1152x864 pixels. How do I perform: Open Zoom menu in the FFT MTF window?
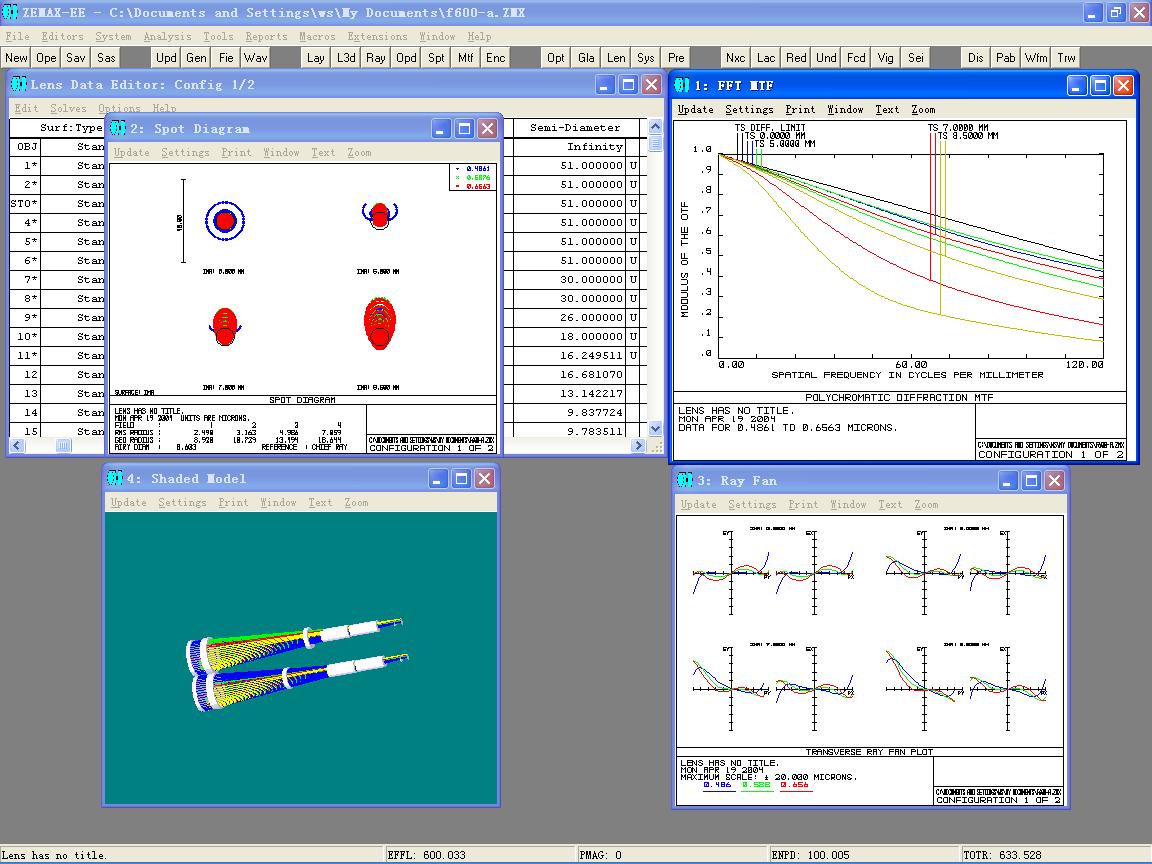pyautogui.click(x=923, y=109)
